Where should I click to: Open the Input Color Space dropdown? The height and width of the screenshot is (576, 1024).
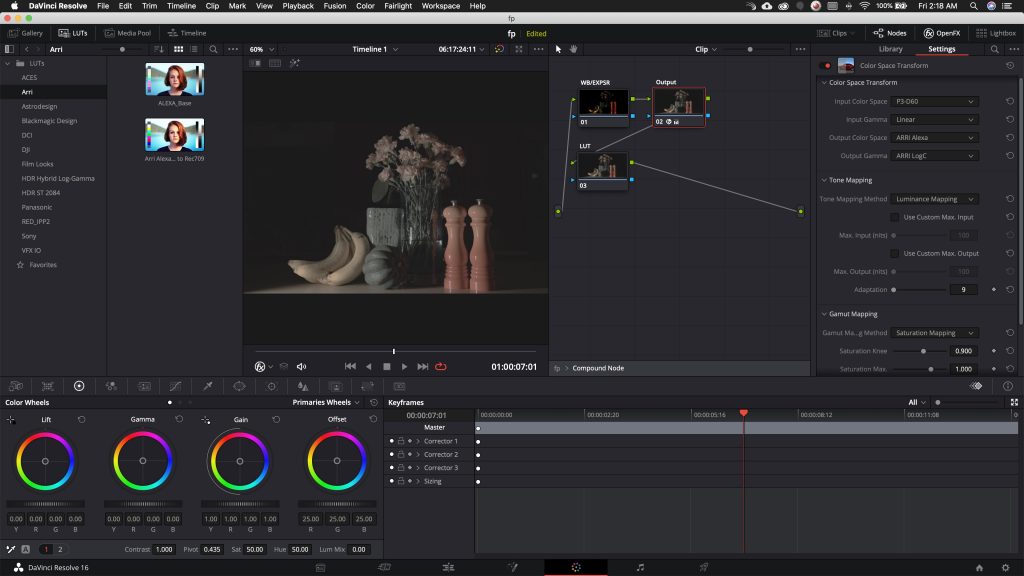coord(935,101)
